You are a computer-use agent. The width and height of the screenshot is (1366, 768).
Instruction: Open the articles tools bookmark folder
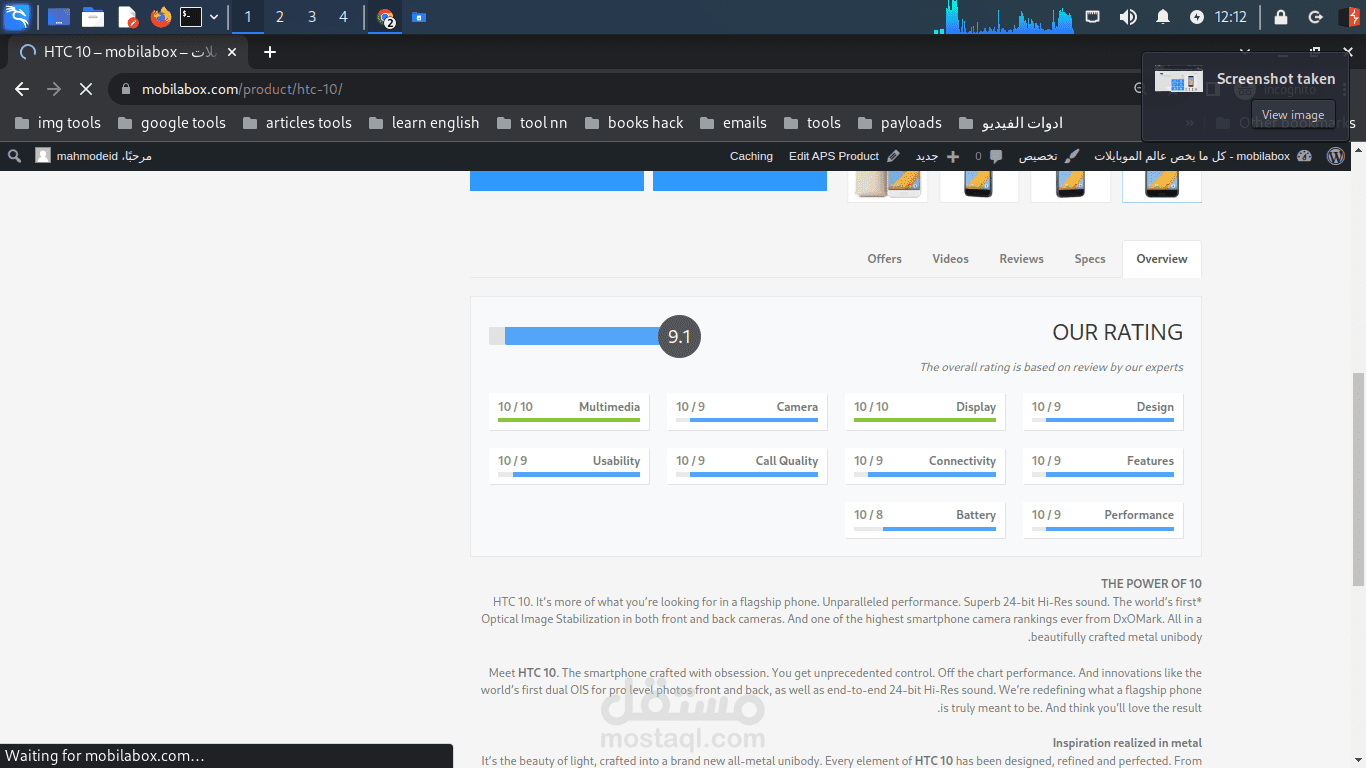(297, 123)
